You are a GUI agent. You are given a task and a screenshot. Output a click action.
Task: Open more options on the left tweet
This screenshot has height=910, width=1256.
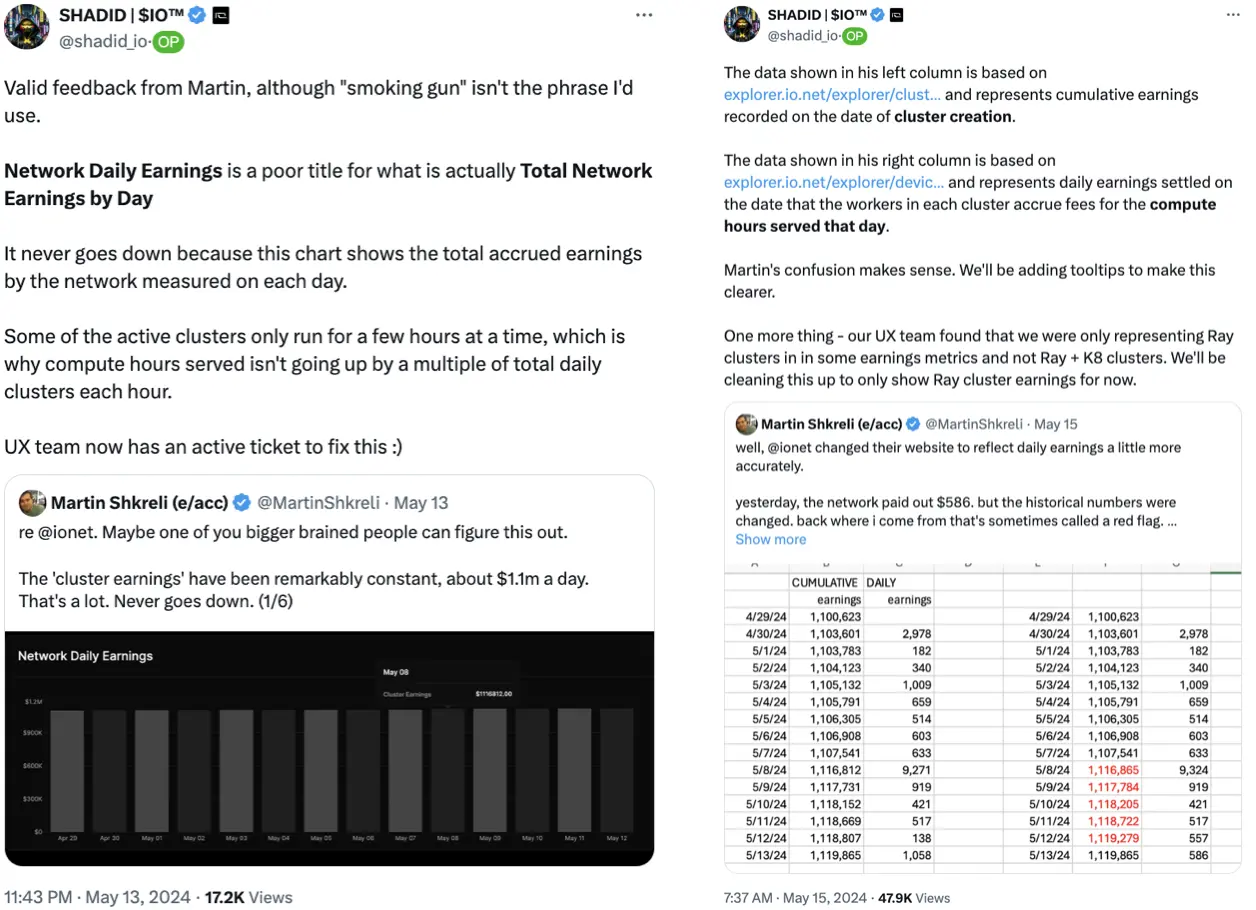coord(644,15)
